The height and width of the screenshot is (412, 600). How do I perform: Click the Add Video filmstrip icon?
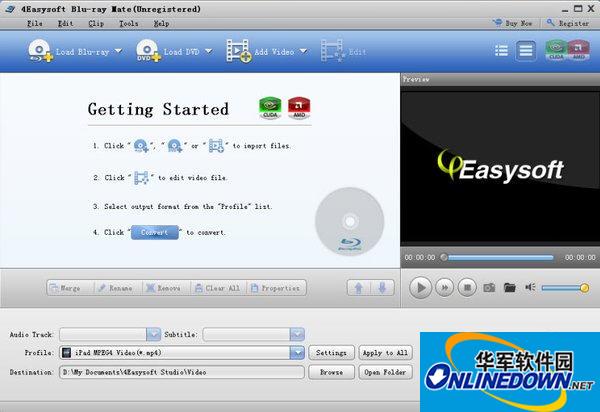point(238,50)
